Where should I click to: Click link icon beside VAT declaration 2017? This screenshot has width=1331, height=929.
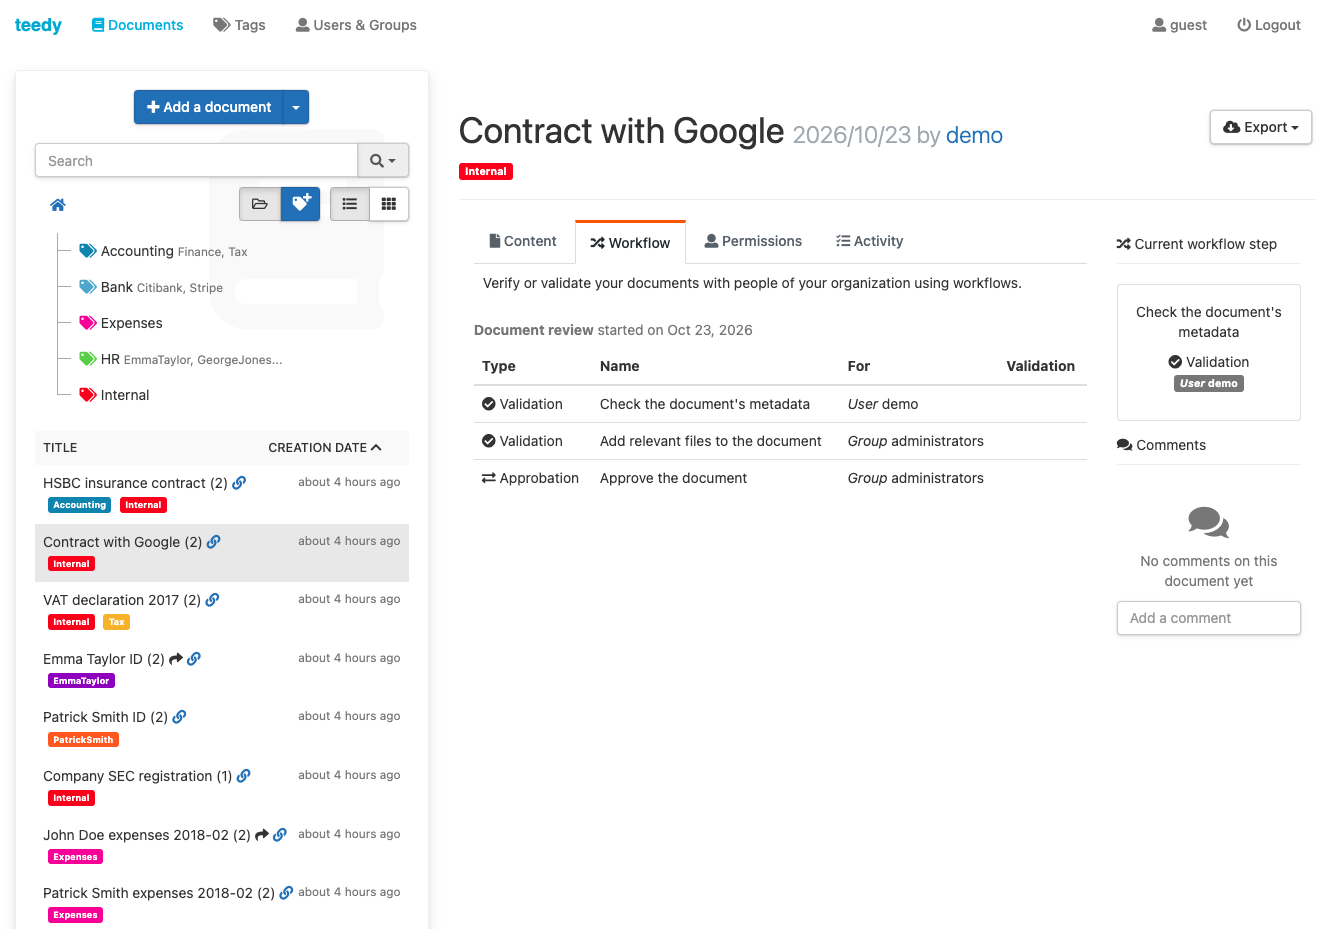point(212,600)
